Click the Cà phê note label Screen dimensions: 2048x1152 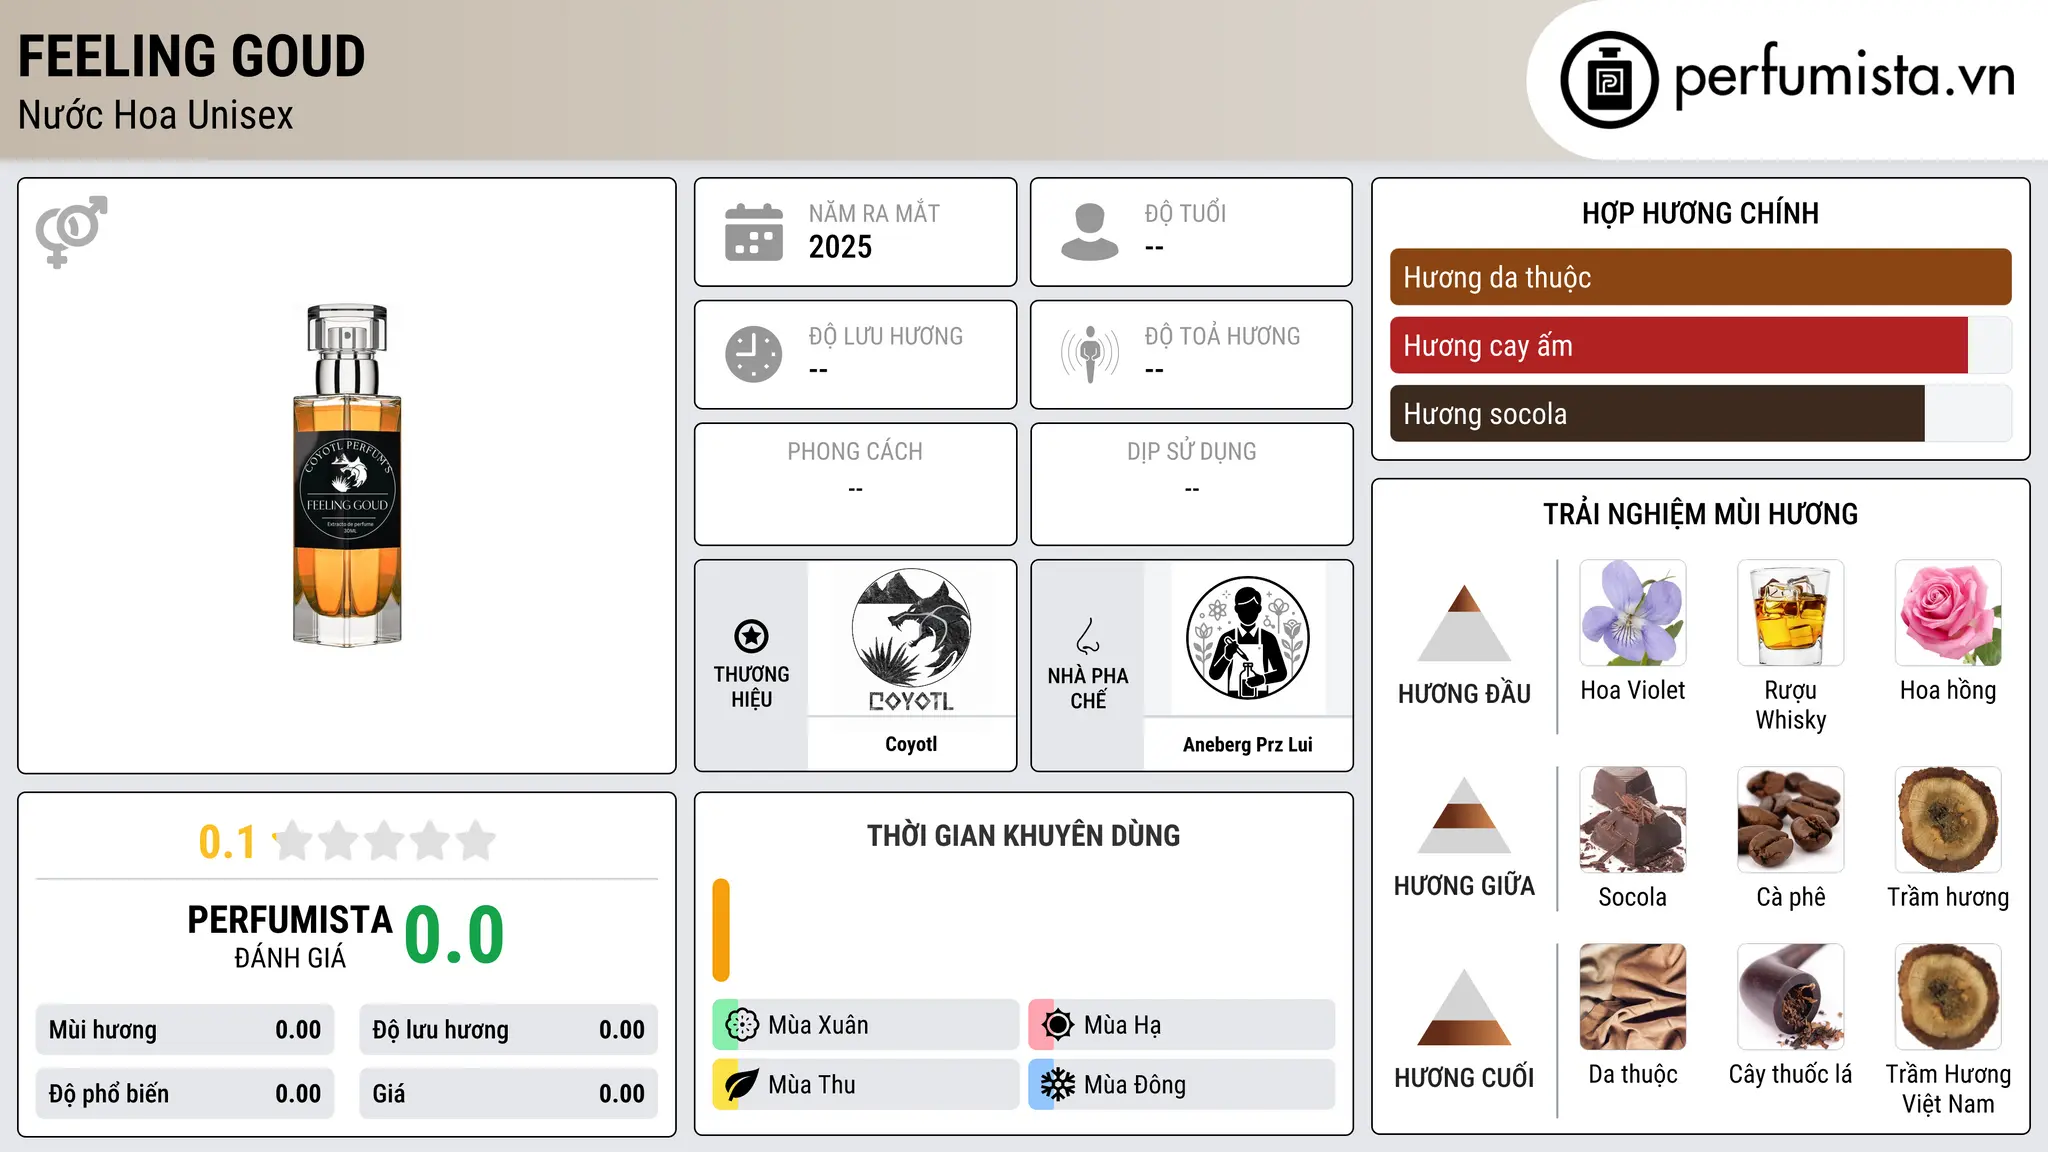coord(1791,897)
